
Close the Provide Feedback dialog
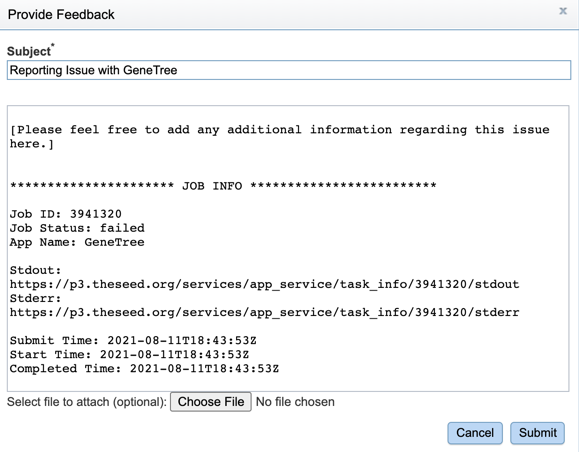coord(563,11)
